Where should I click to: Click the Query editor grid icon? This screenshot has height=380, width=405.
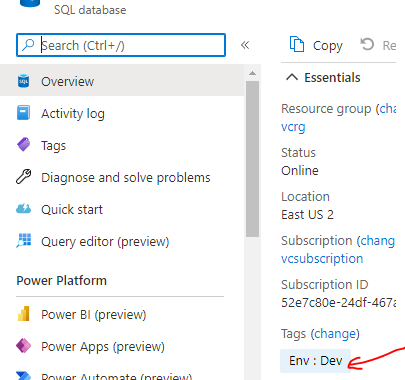[x=23, y=240]
